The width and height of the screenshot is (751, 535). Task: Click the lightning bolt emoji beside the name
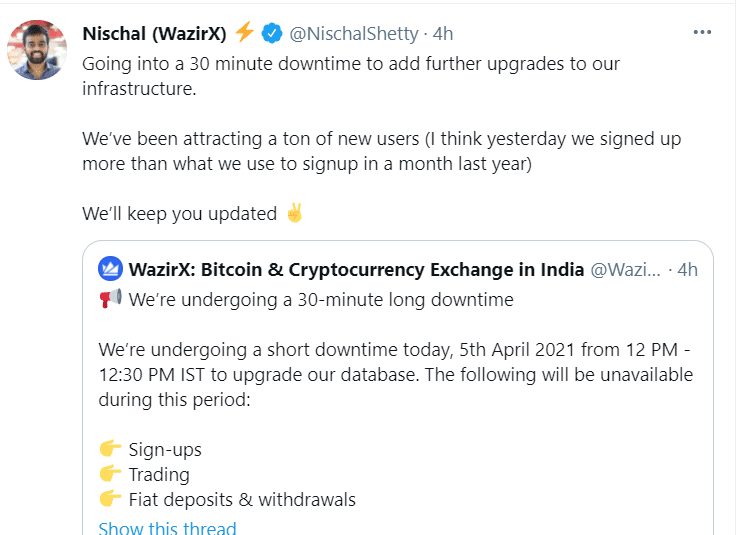[x=245, y=33]
